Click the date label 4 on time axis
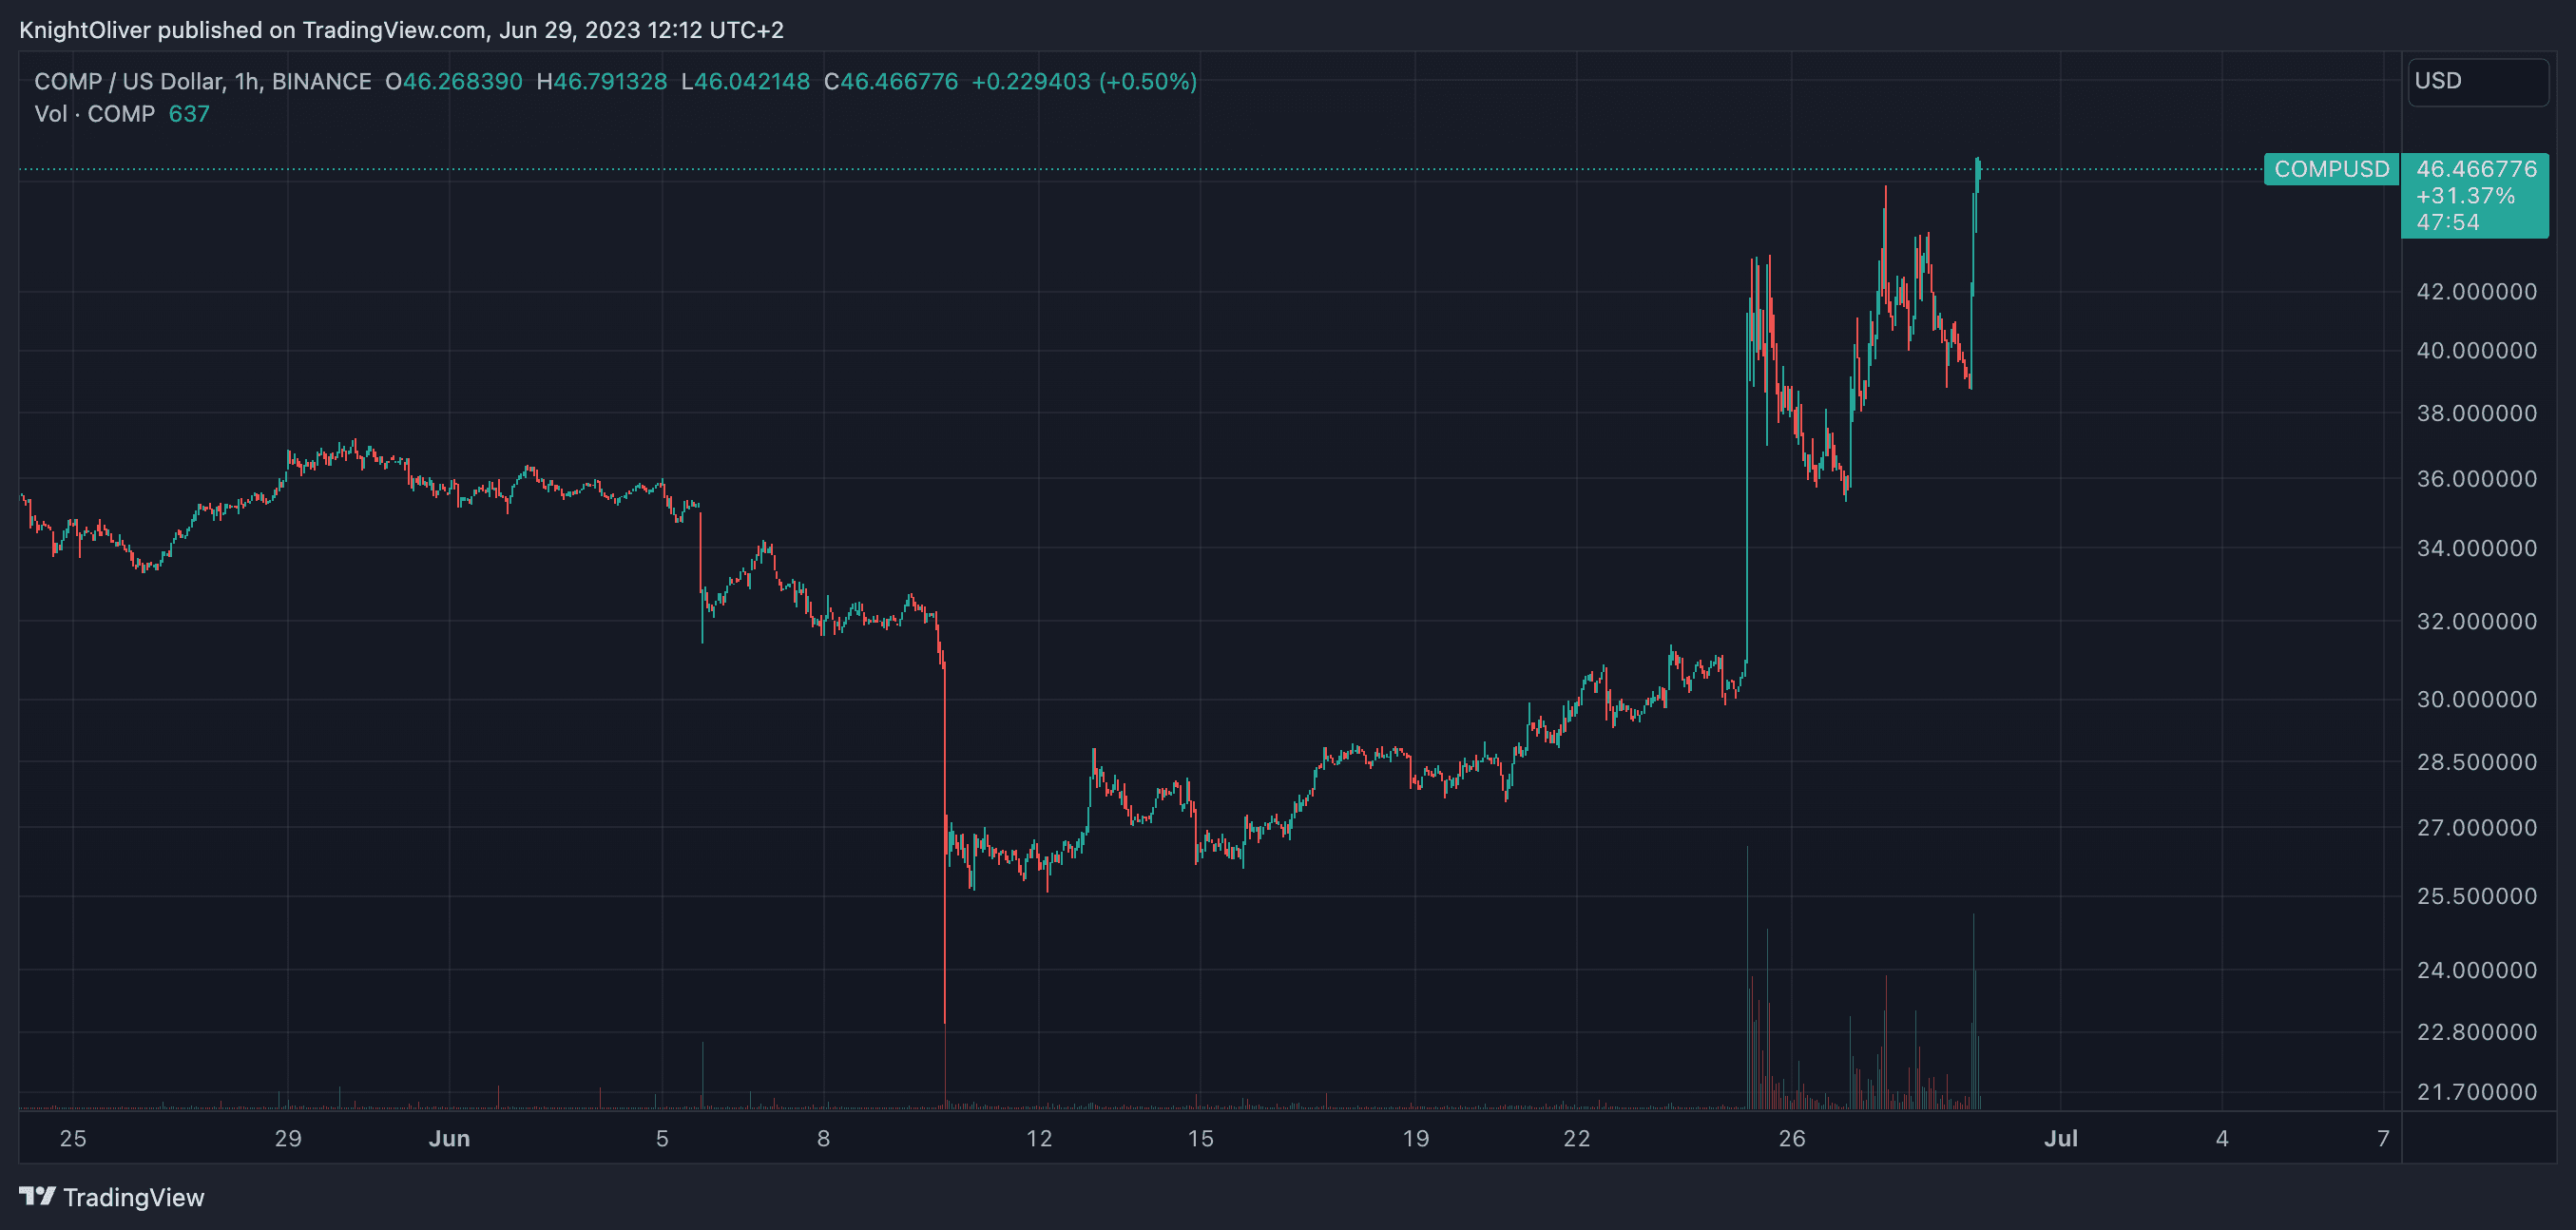This screenshot has width=2576, height=1230. 2222,1139
